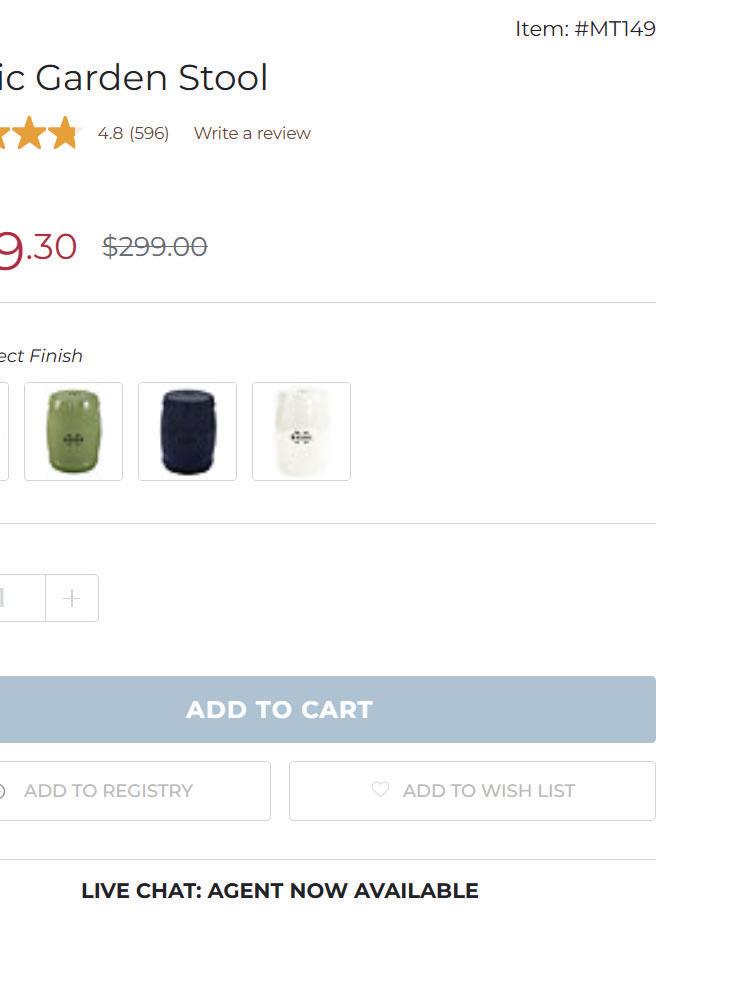This screenshot has width=748, height=992.
Task: Click the plus icon to increase quantity
Action: pos(71,598)
